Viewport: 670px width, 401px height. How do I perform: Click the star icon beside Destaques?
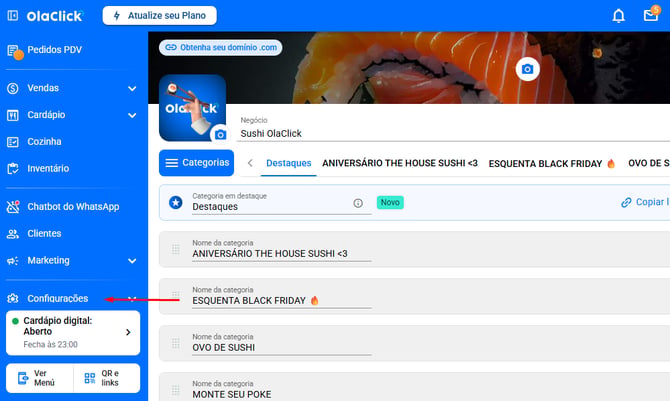click(176, 202)
